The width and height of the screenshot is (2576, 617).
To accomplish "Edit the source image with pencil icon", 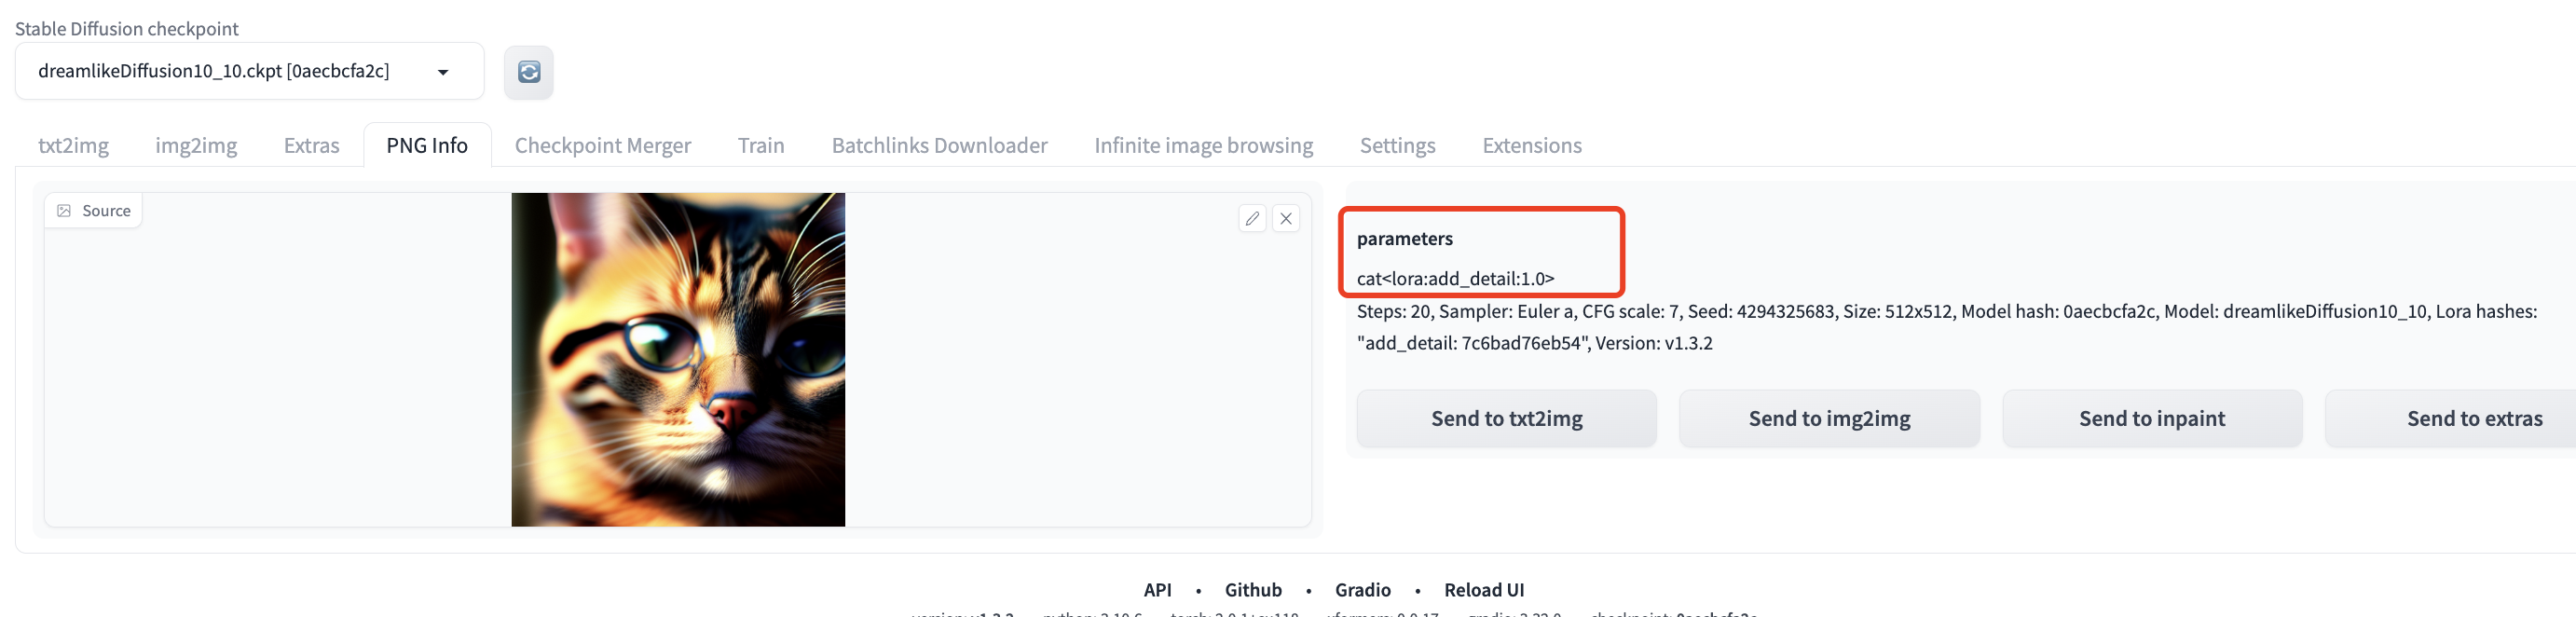I will click(x=1252, y=218).
